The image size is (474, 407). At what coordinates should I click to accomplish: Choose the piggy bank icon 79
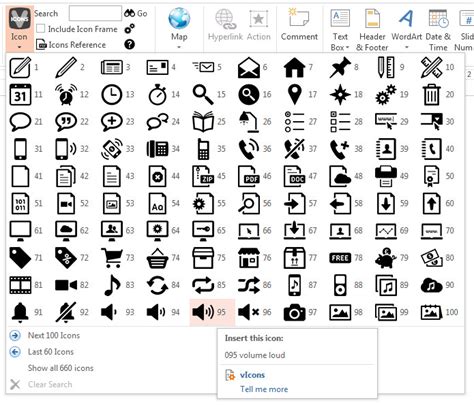pyautogui.click(x=386, y=258)
